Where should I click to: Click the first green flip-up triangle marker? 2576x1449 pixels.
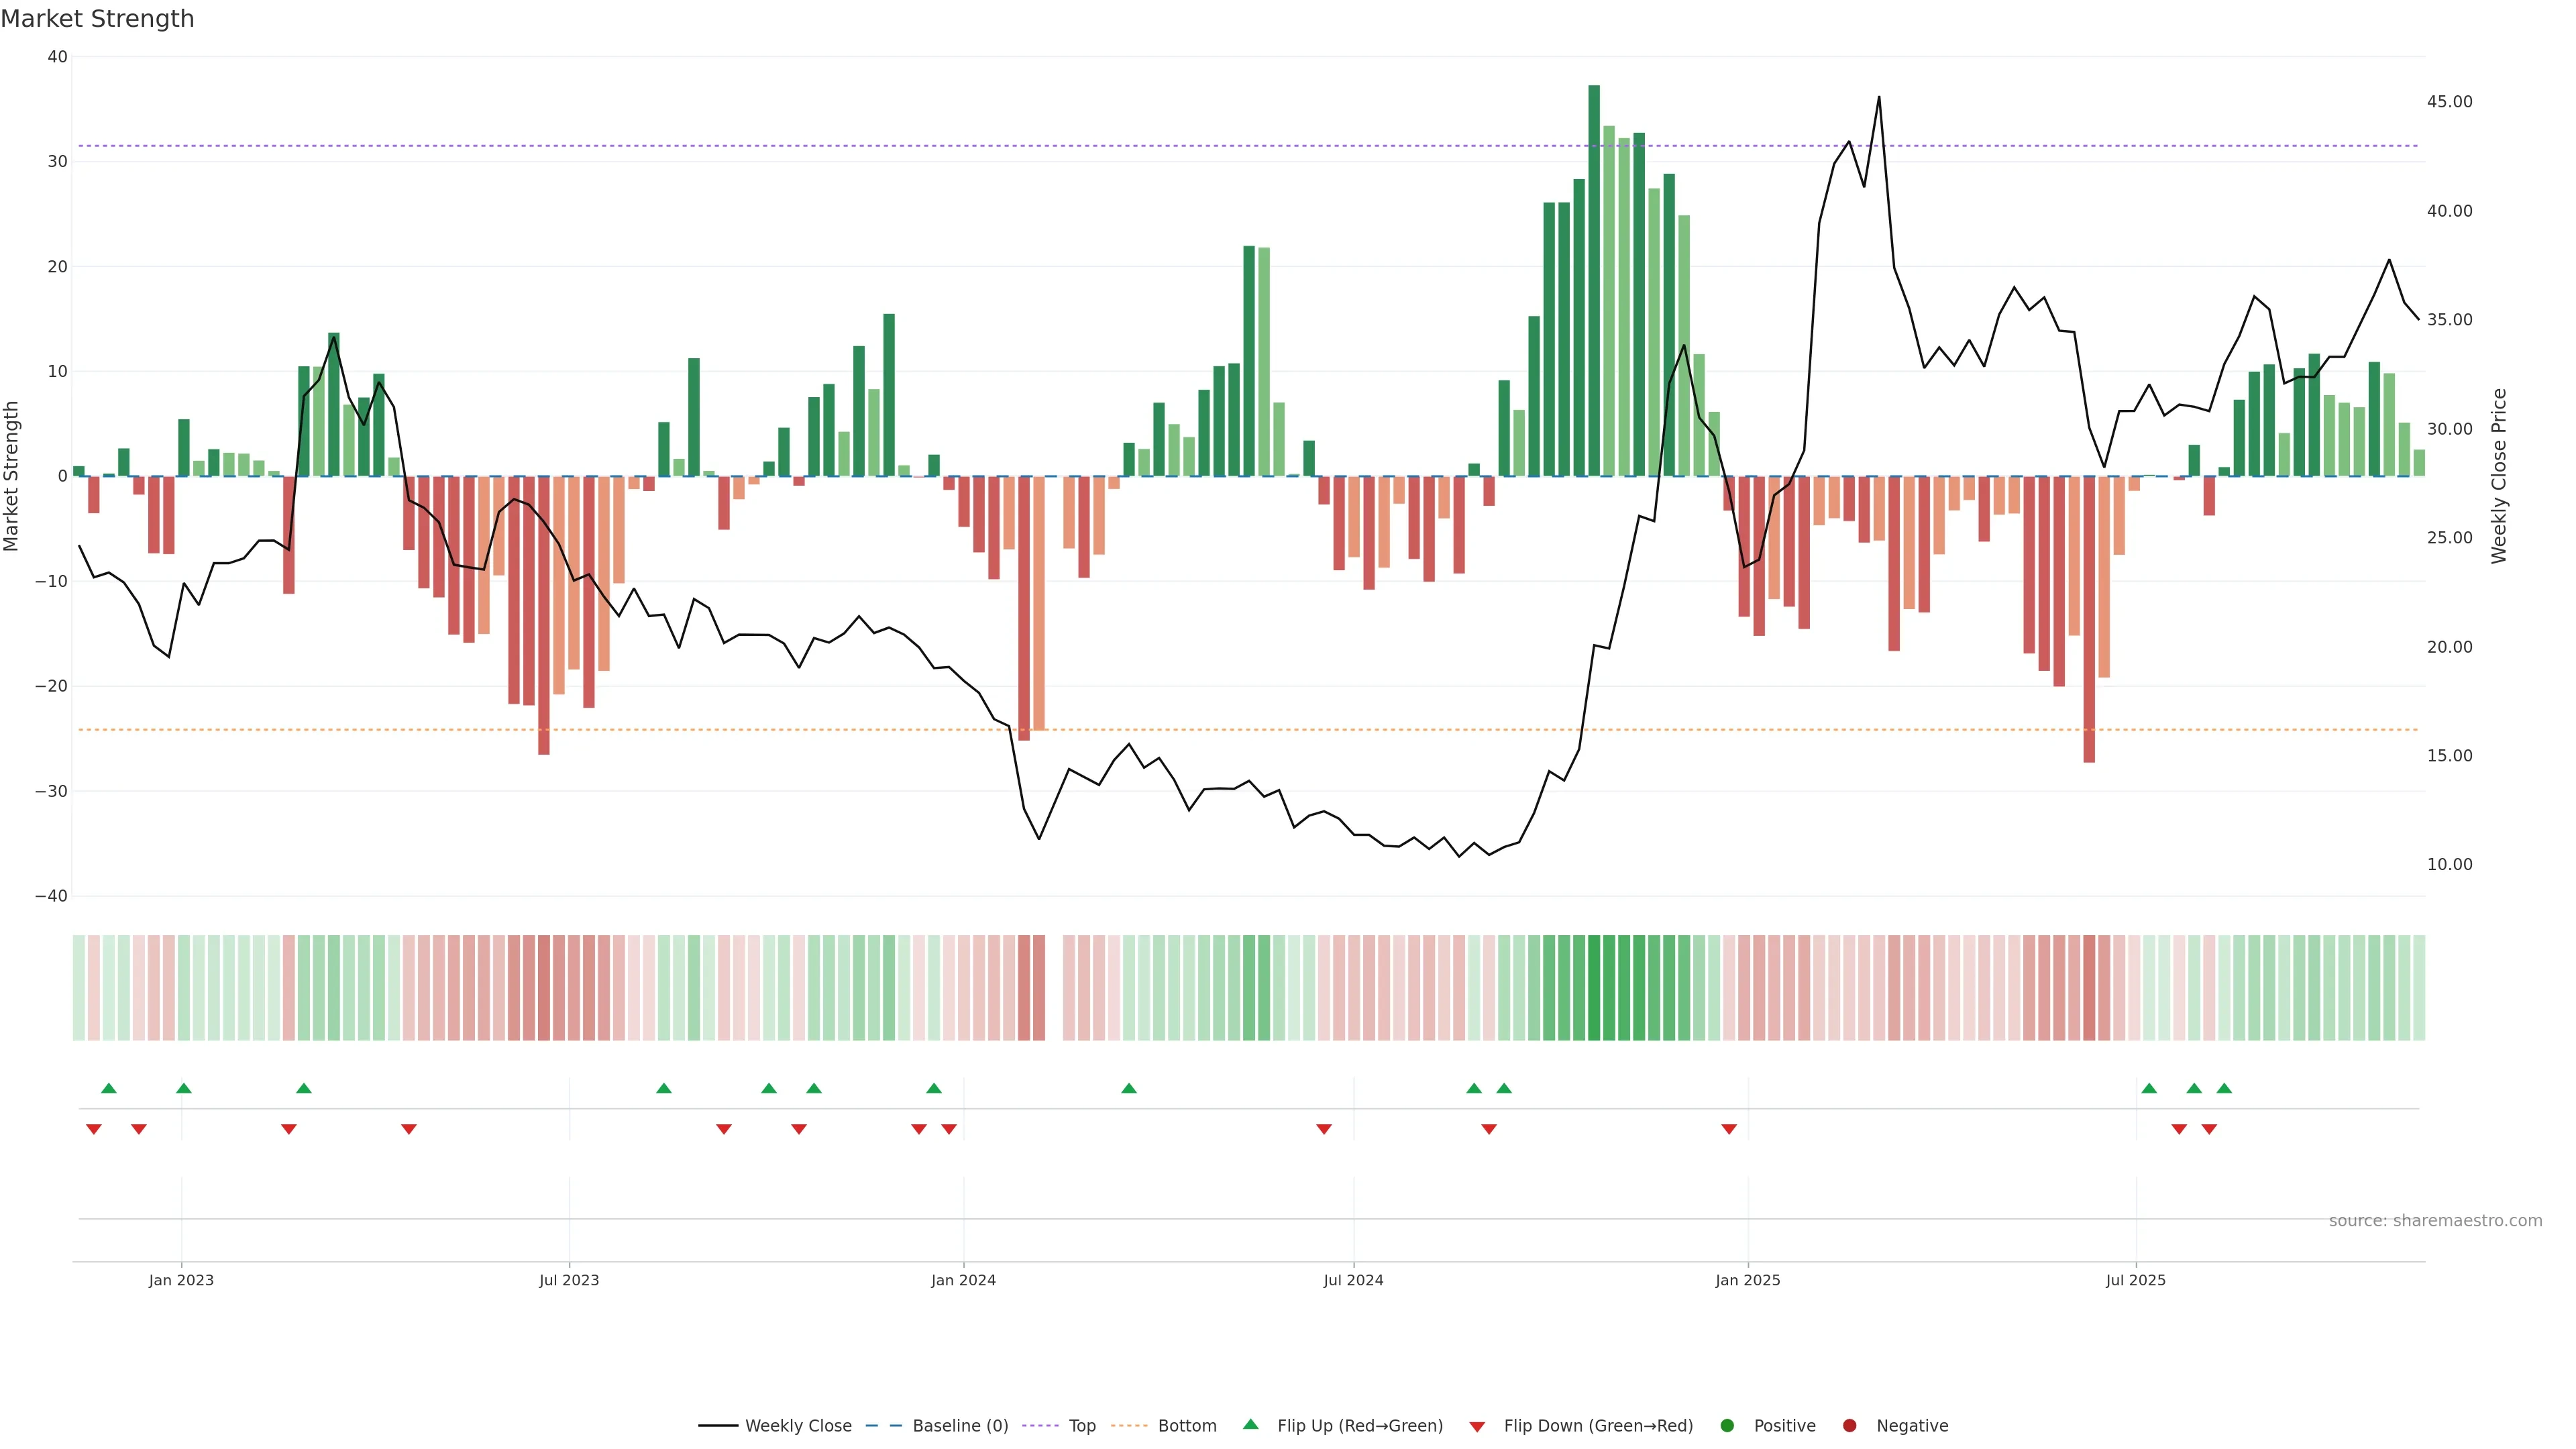tap(109, 1088)
